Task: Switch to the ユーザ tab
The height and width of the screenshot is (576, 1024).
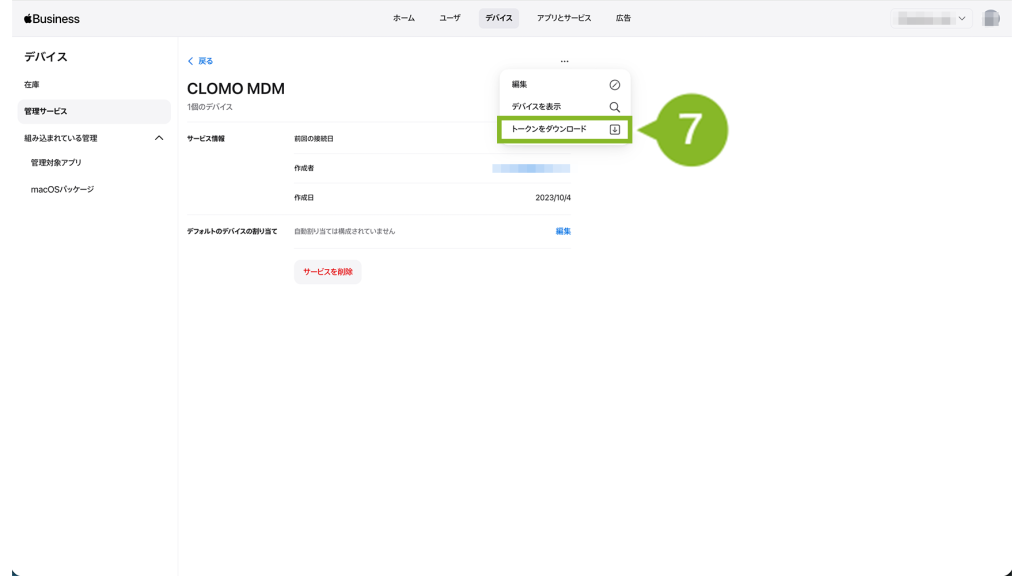Action: click(450, 18)
